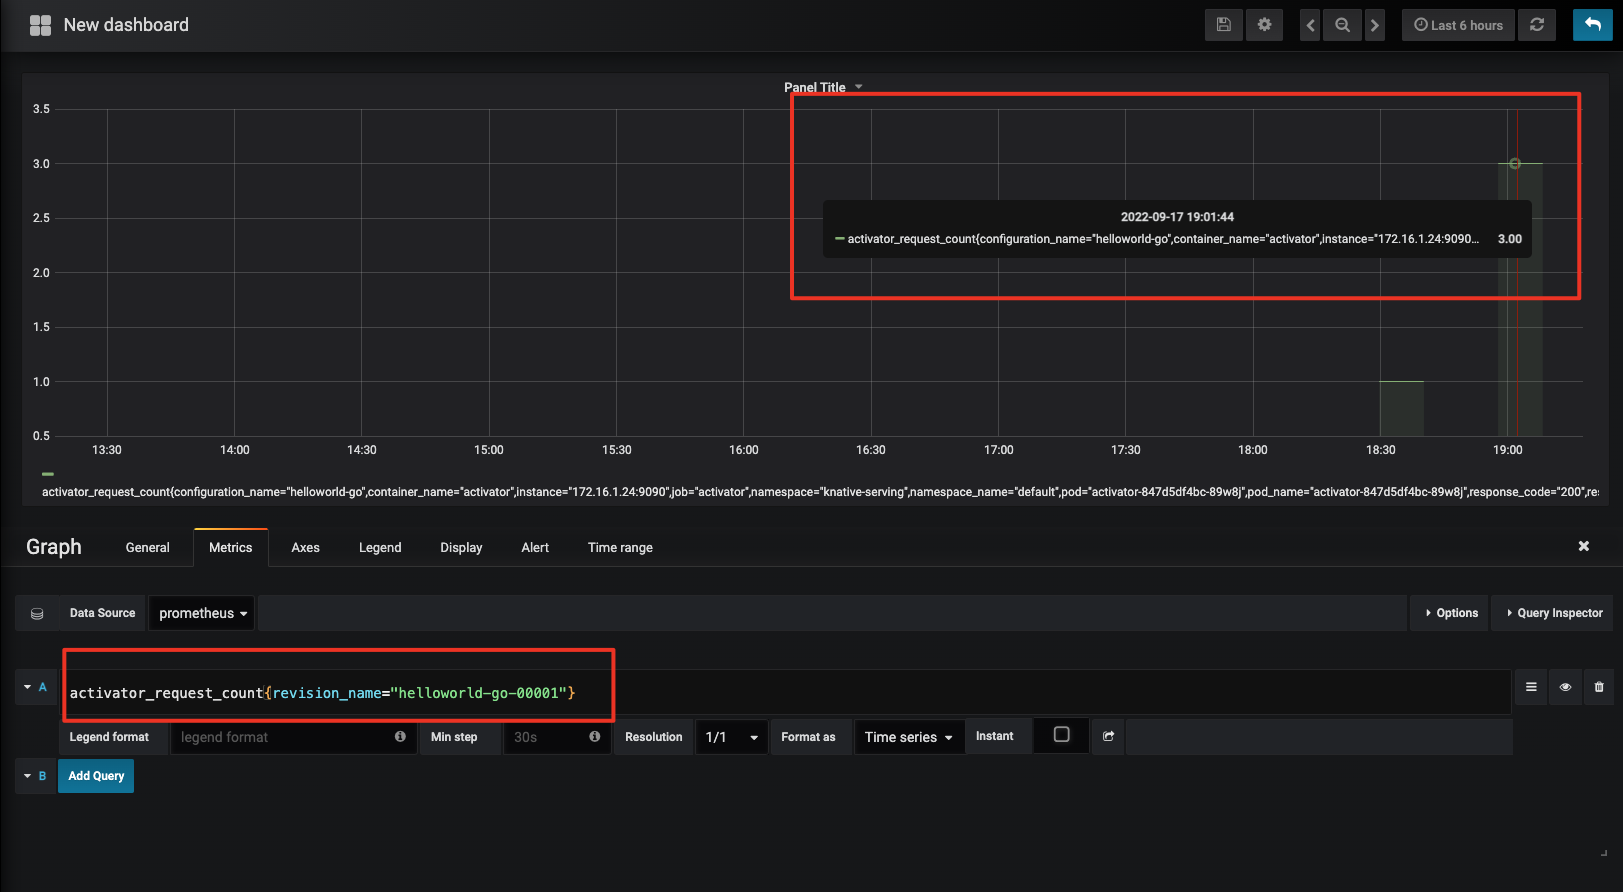Click the series color line in legend
1623x892 pixels.
[48, 474]
